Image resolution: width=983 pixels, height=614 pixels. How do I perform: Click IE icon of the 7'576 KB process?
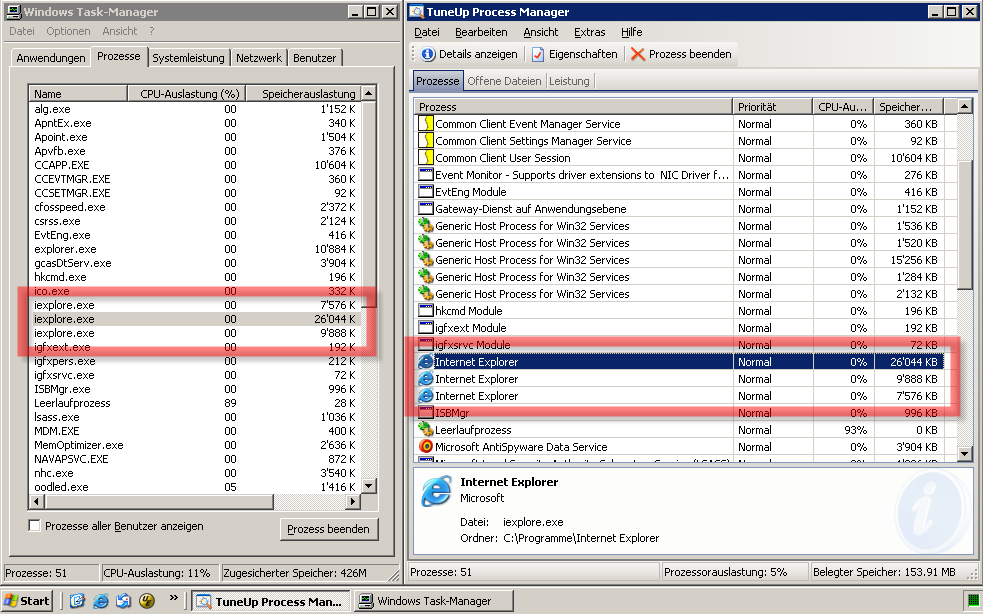426,395
